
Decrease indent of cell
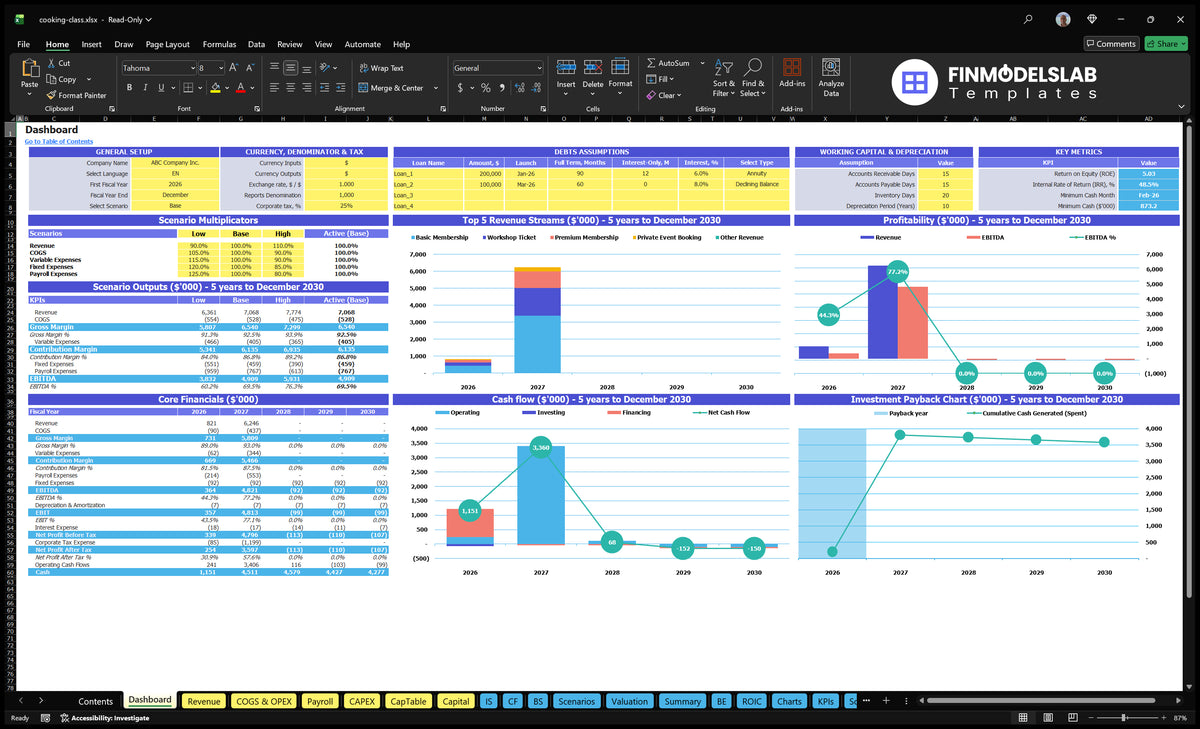click(x=324, y=87)
